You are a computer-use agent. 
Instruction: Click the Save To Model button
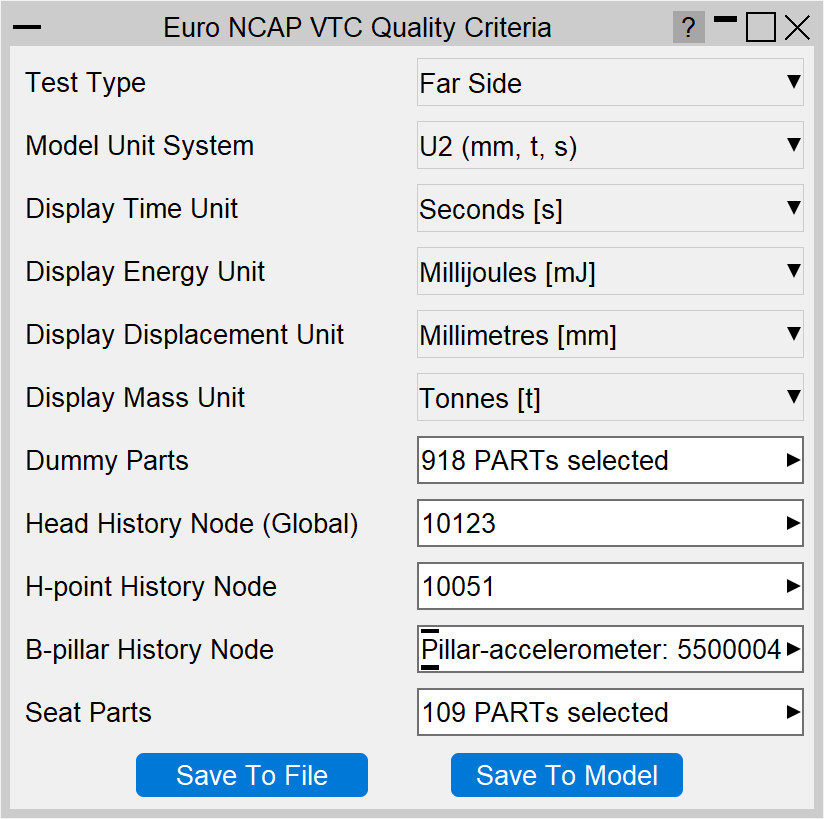566,775
